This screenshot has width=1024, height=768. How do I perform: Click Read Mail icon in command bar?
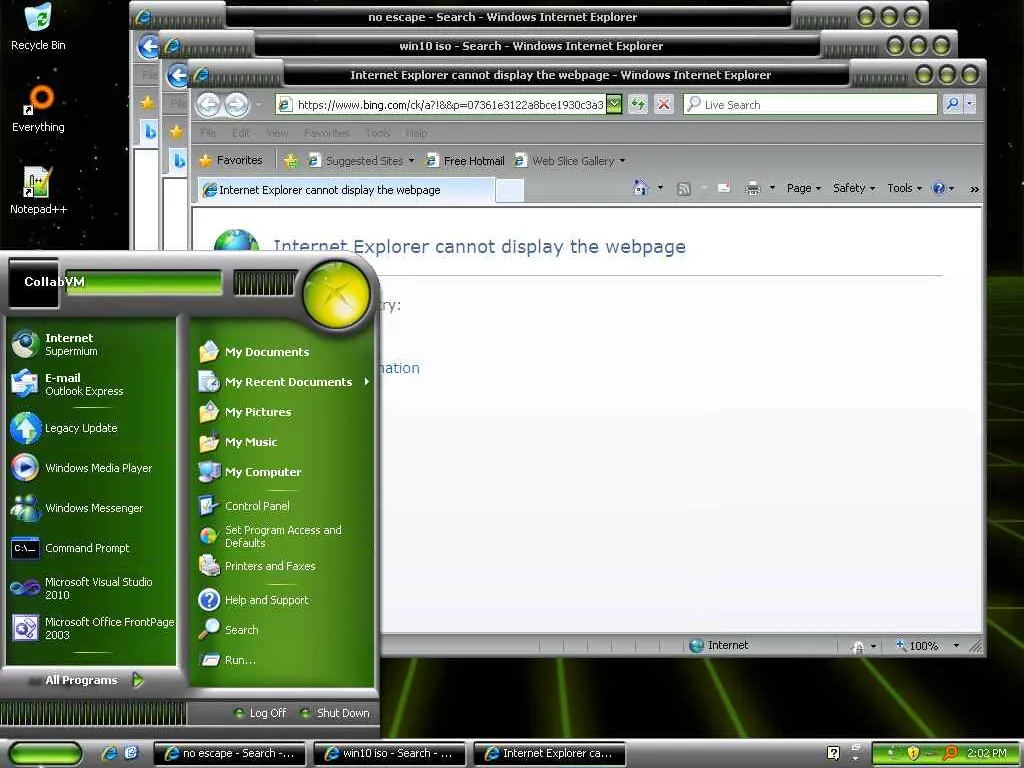724,188
